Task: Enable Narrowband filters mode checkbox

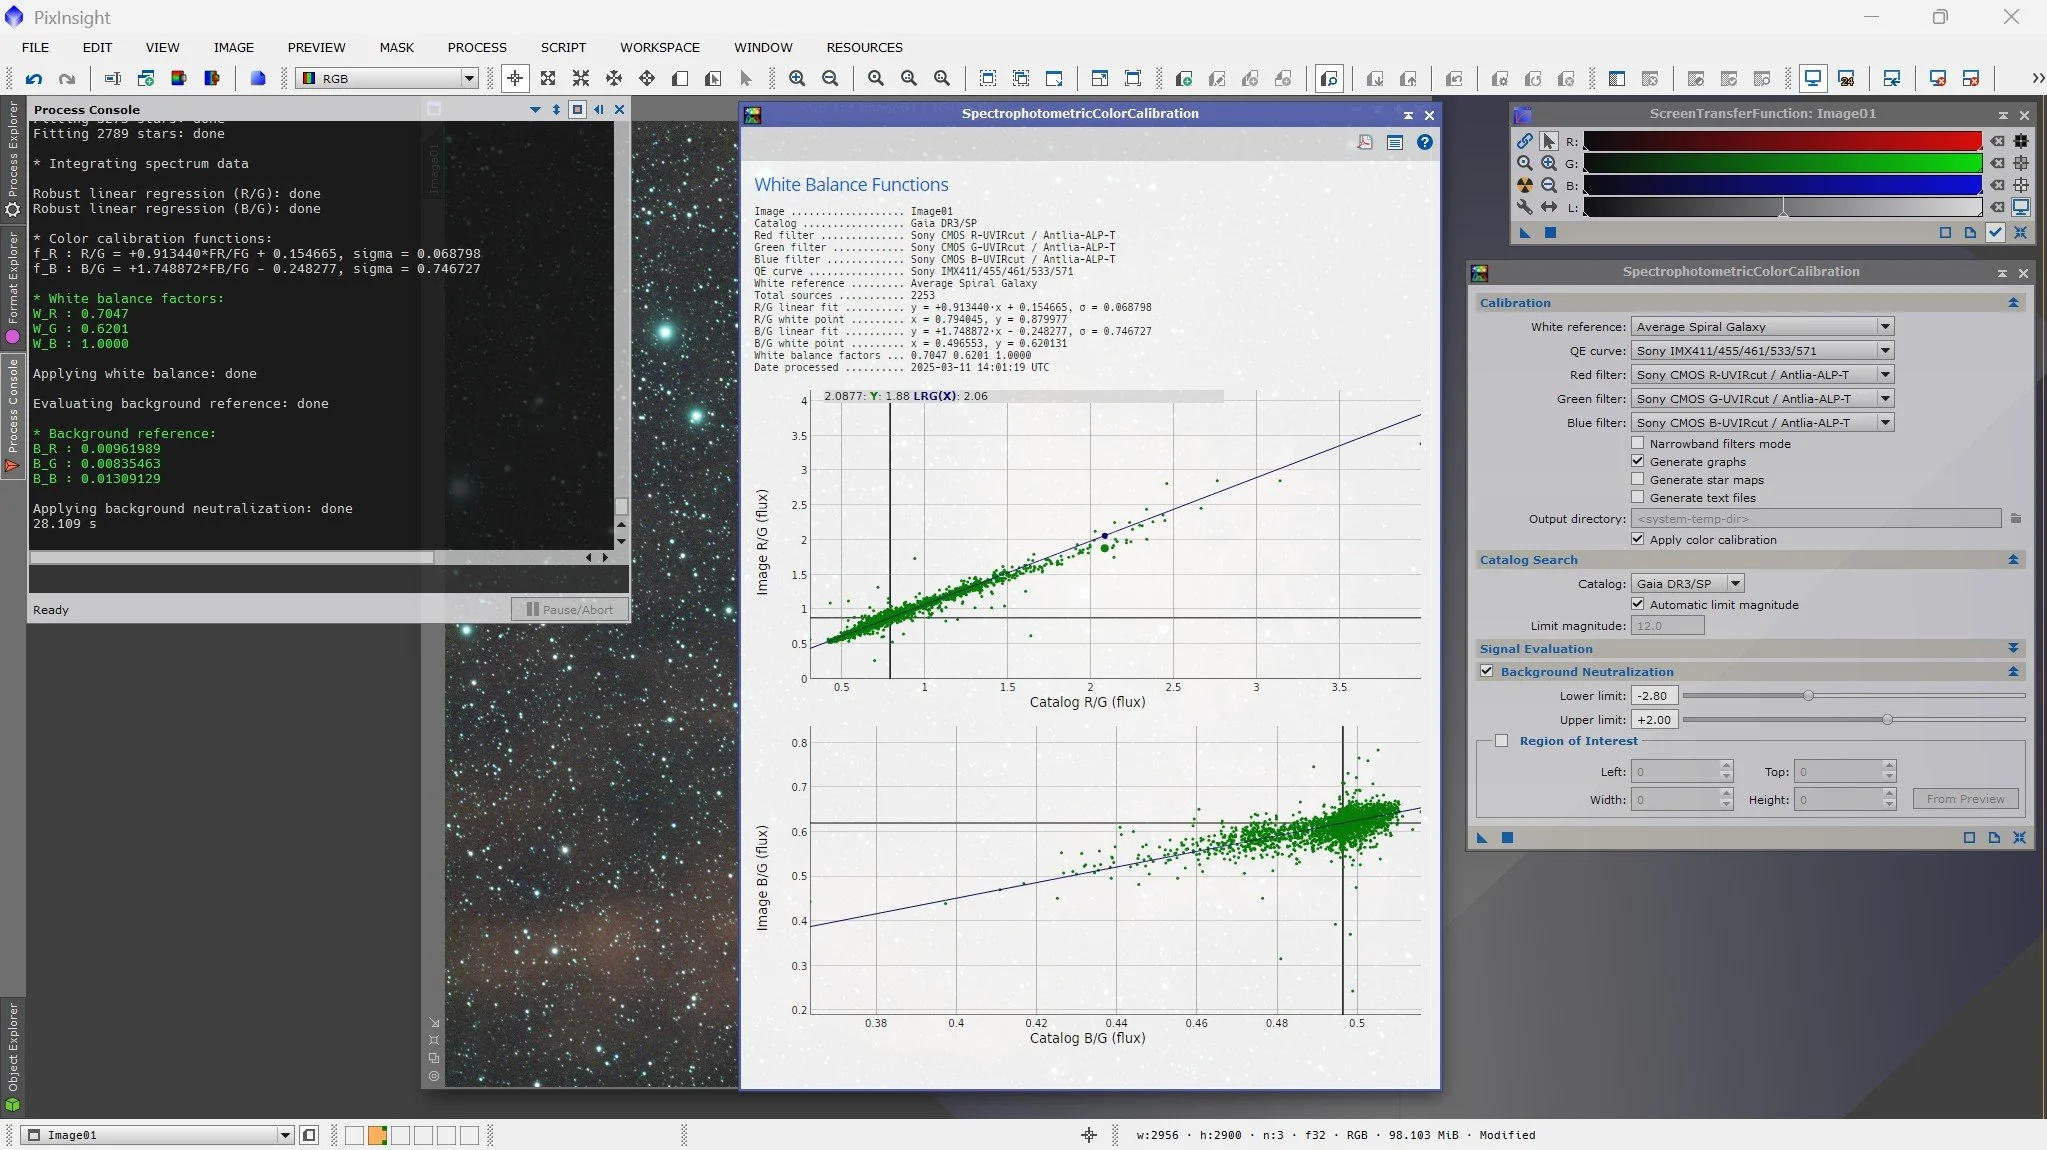Action: 1637,443
